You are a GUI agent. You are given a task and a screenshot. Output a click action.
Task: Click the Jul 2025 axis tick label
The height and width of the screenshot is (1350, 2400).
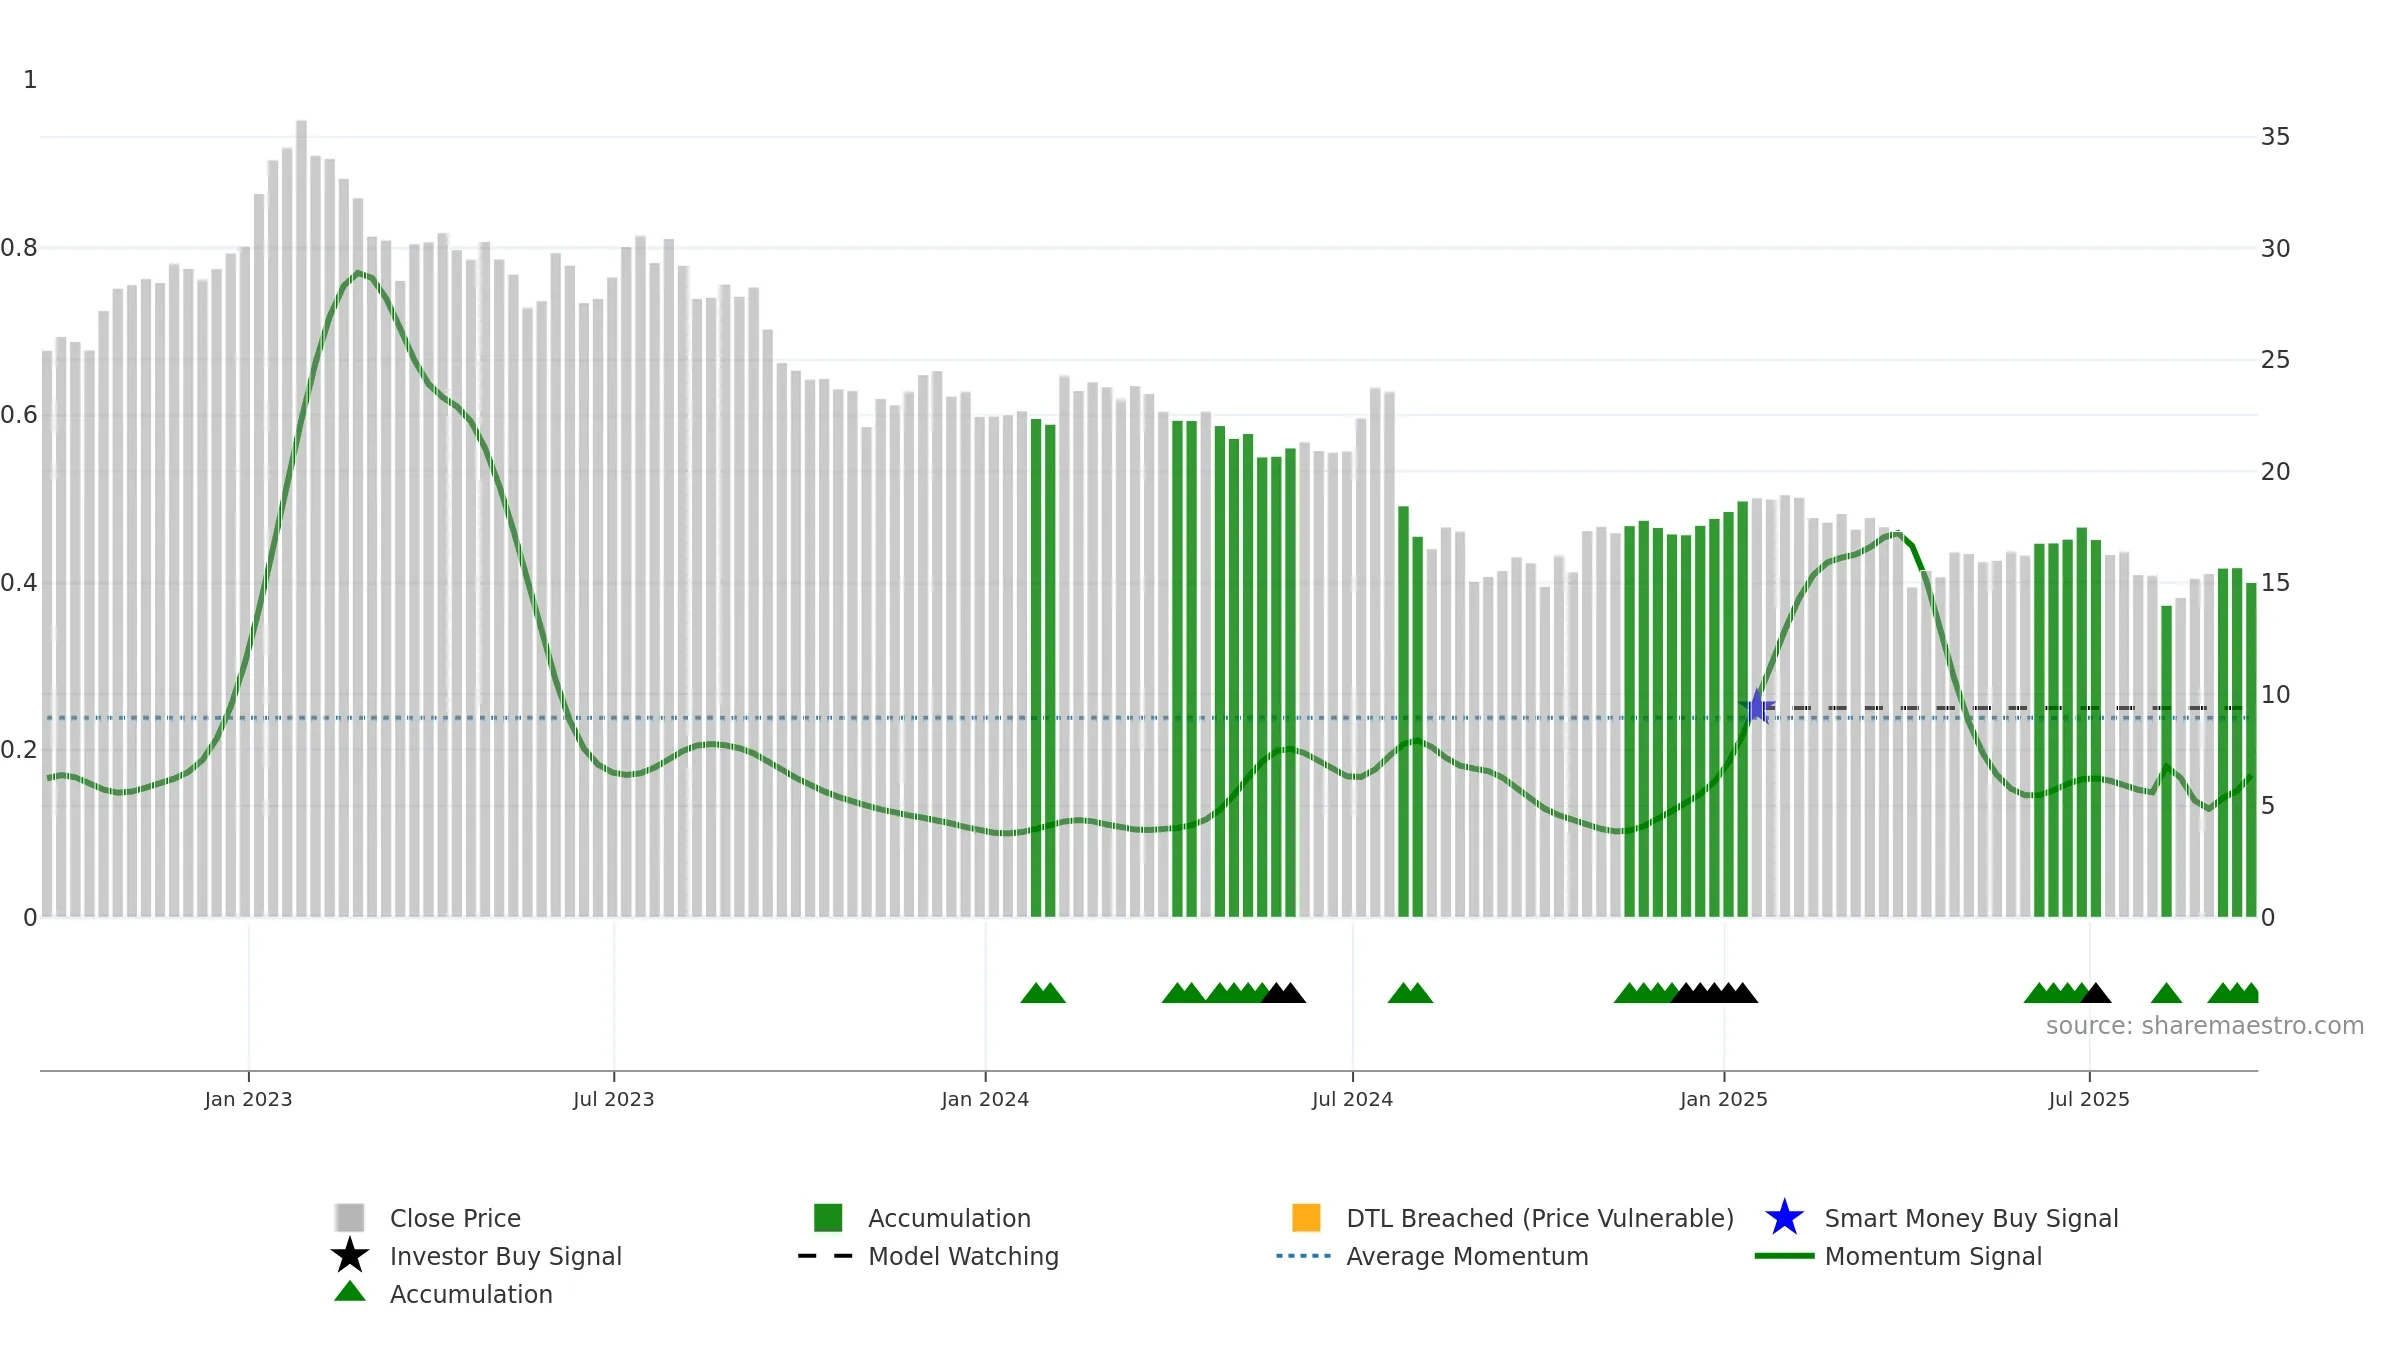pyautogui.click(x=2089, y=1100)
